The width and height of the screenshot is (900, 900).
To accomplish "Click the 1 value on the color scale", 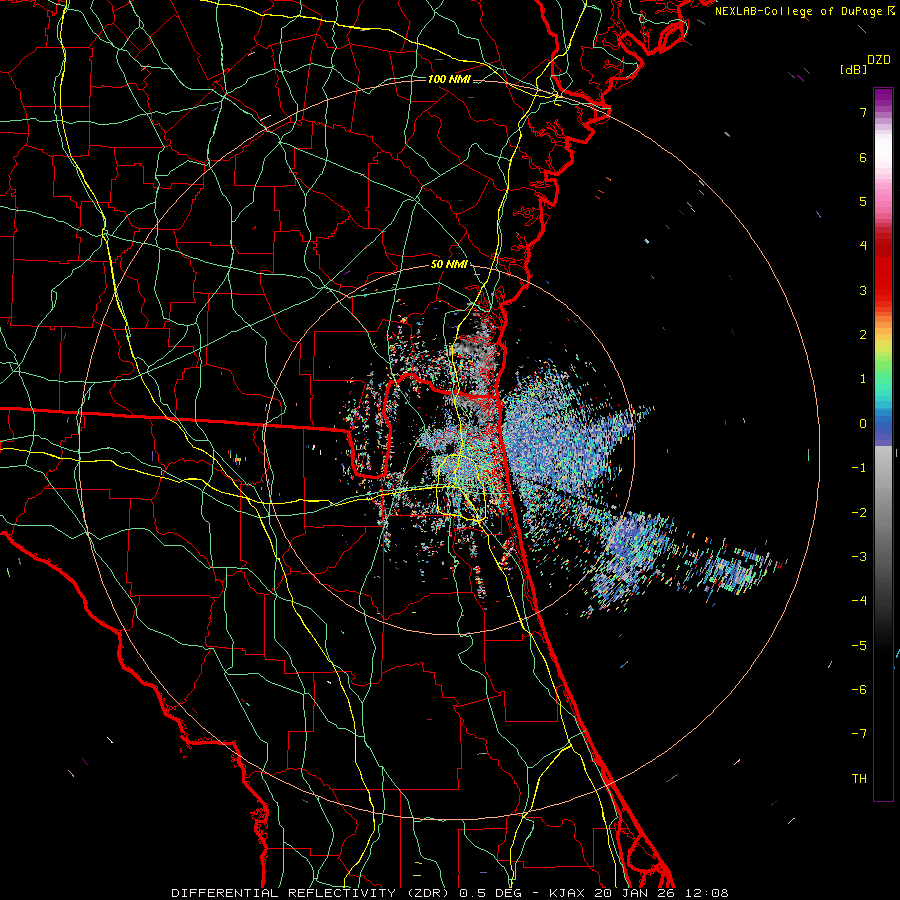I will (x=863, y=379).
